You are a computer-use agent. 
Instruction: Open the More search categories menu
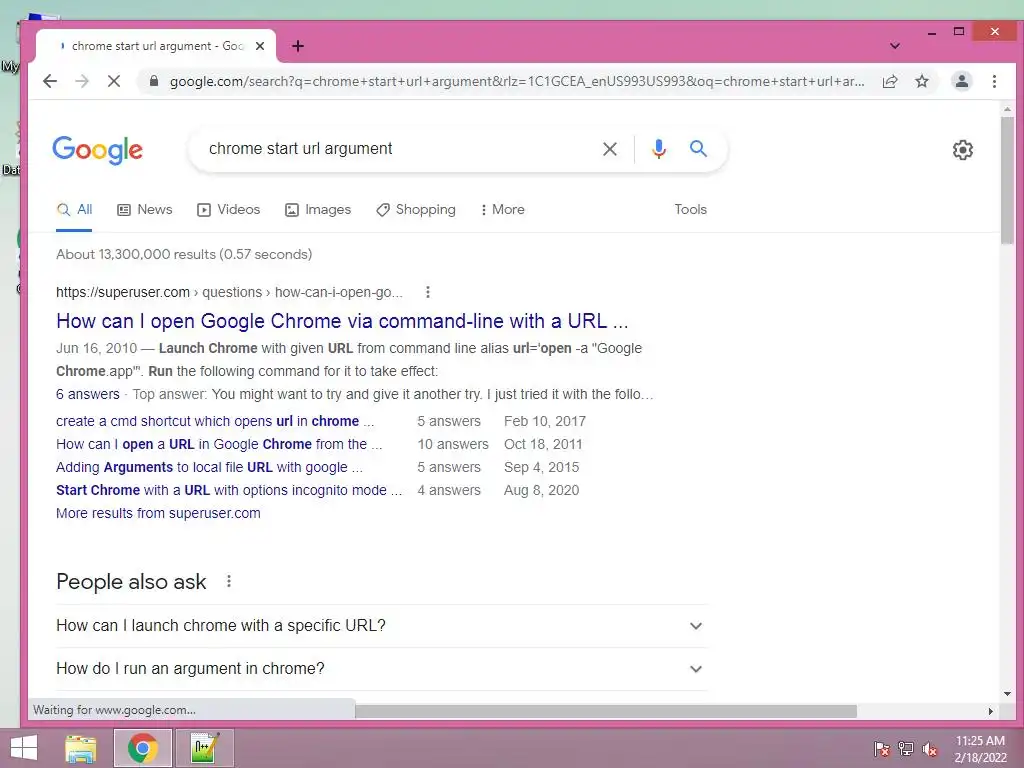502,210
